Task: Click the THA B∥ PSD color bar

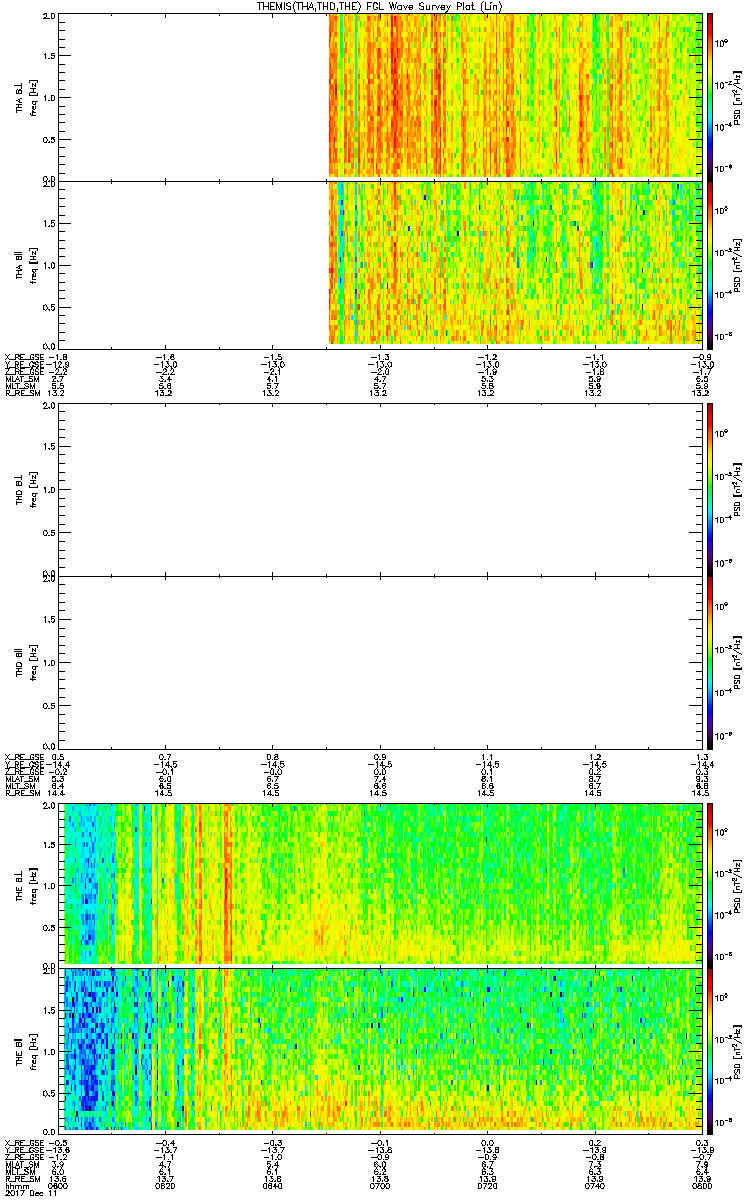Action: (x=711, y=264)
